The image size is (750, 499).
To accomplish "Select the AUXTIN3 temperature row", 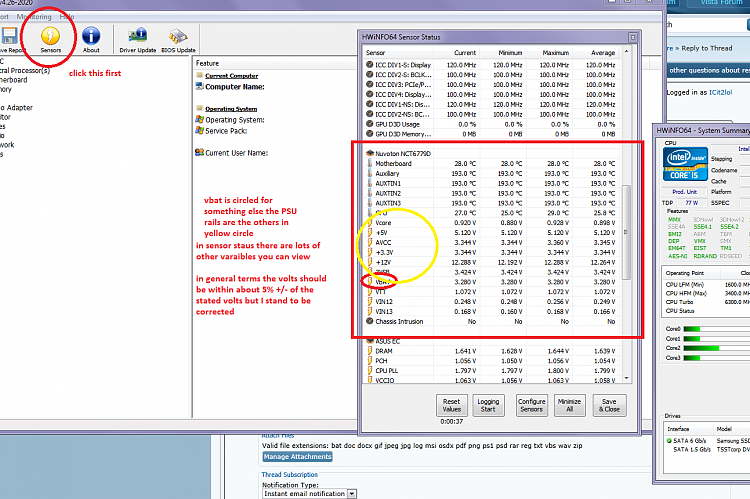I will click(493, 203).
